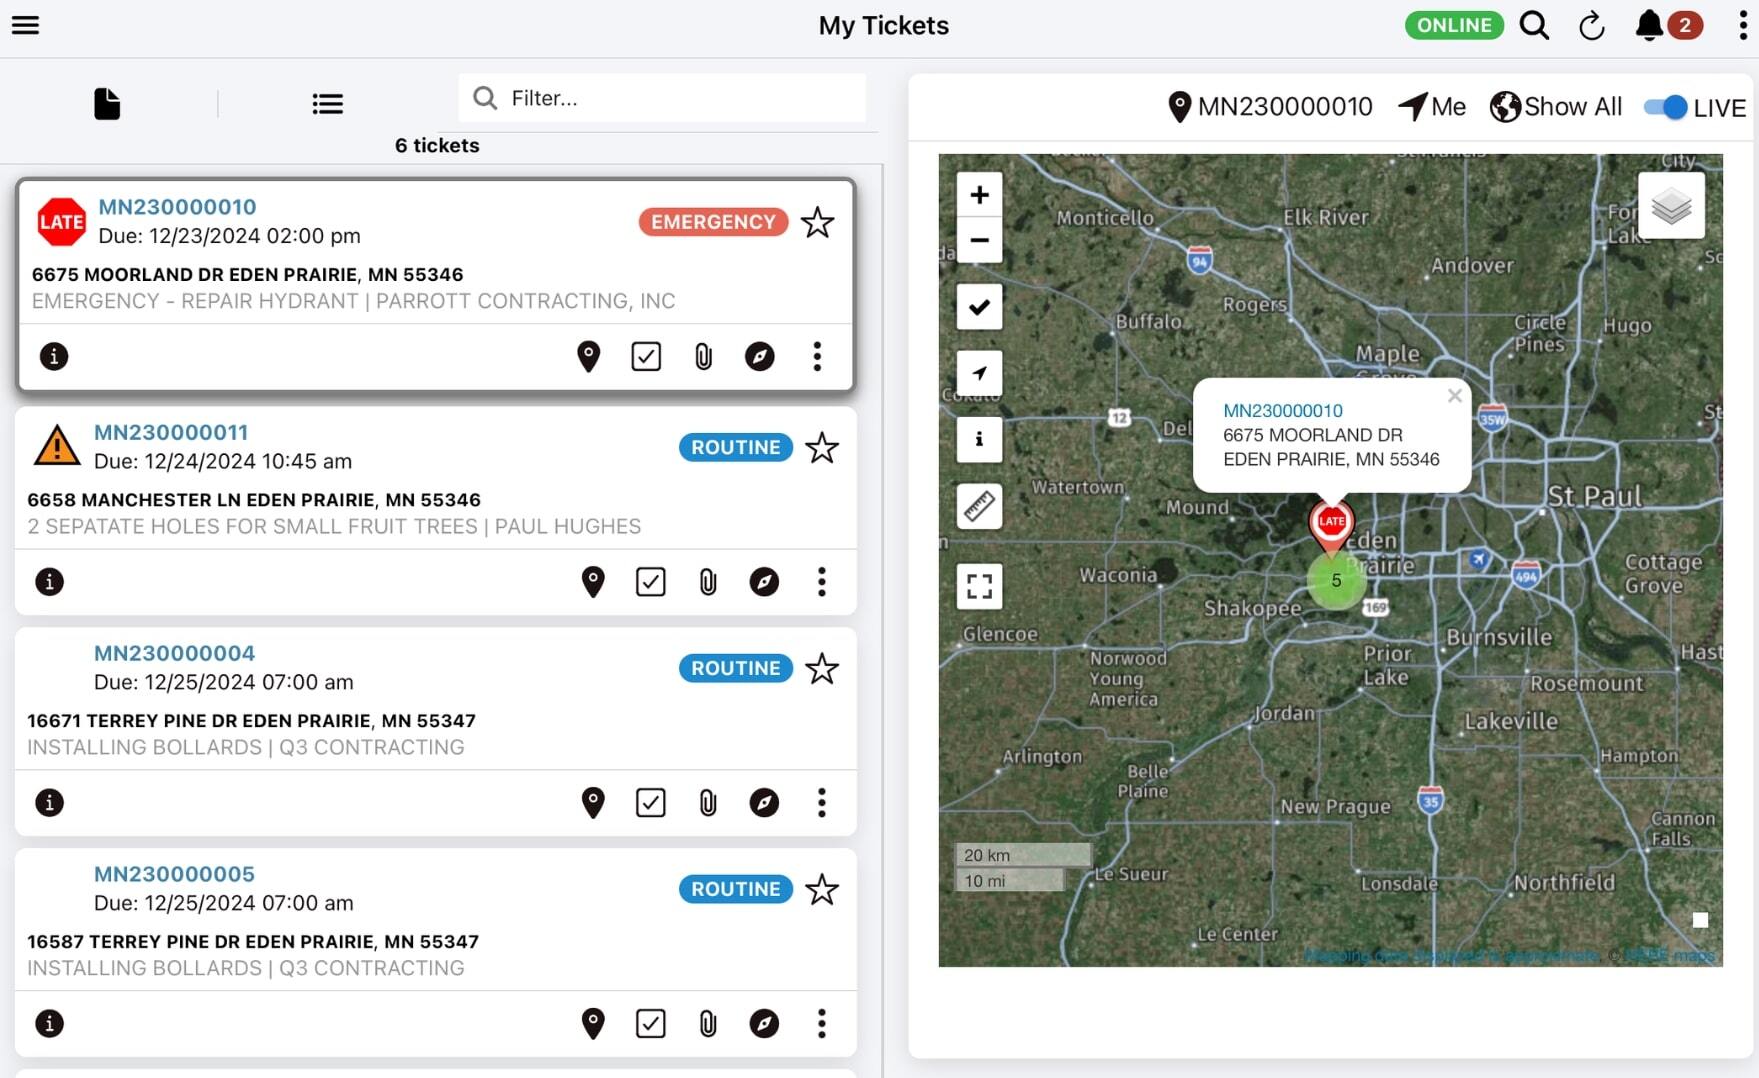Click the Filter input field

coord(680,98)
